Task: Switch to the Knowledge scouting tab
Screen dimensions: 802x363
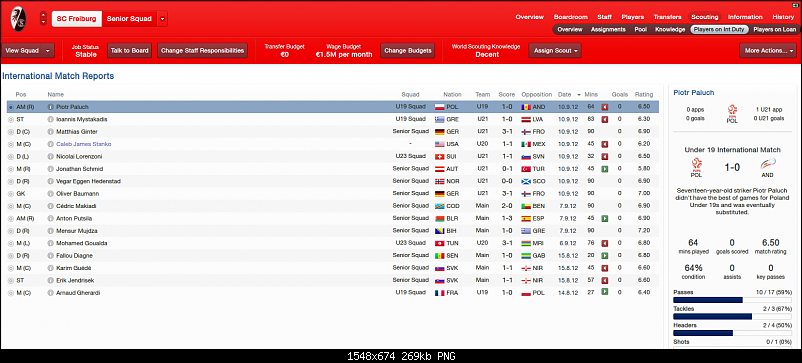Action: point(670,30)
